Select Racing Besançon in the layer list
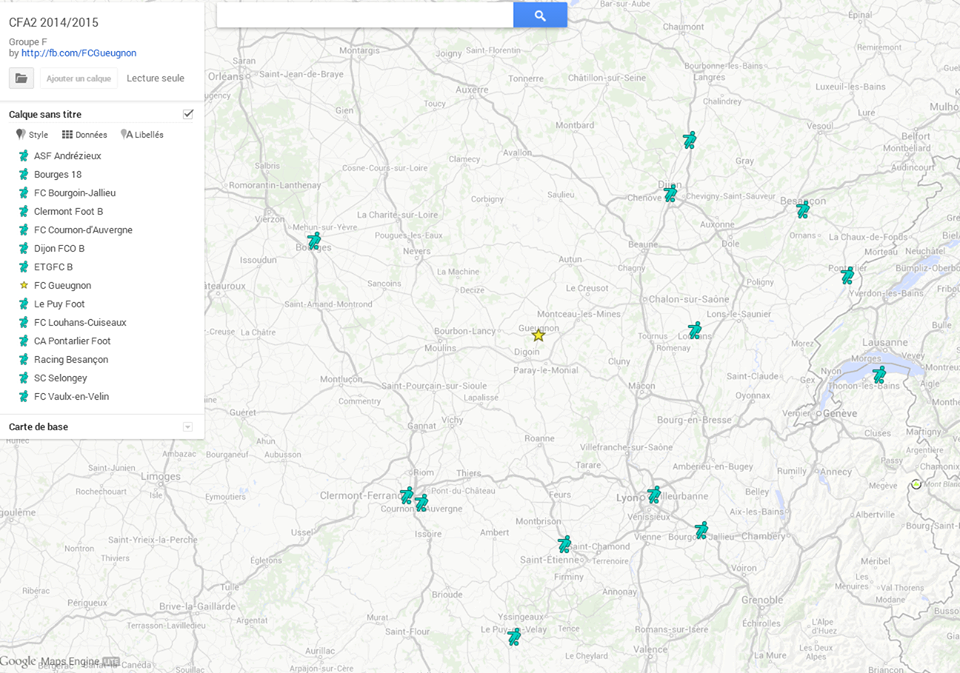Screen dimensions: 960x673 pos(70,360)
